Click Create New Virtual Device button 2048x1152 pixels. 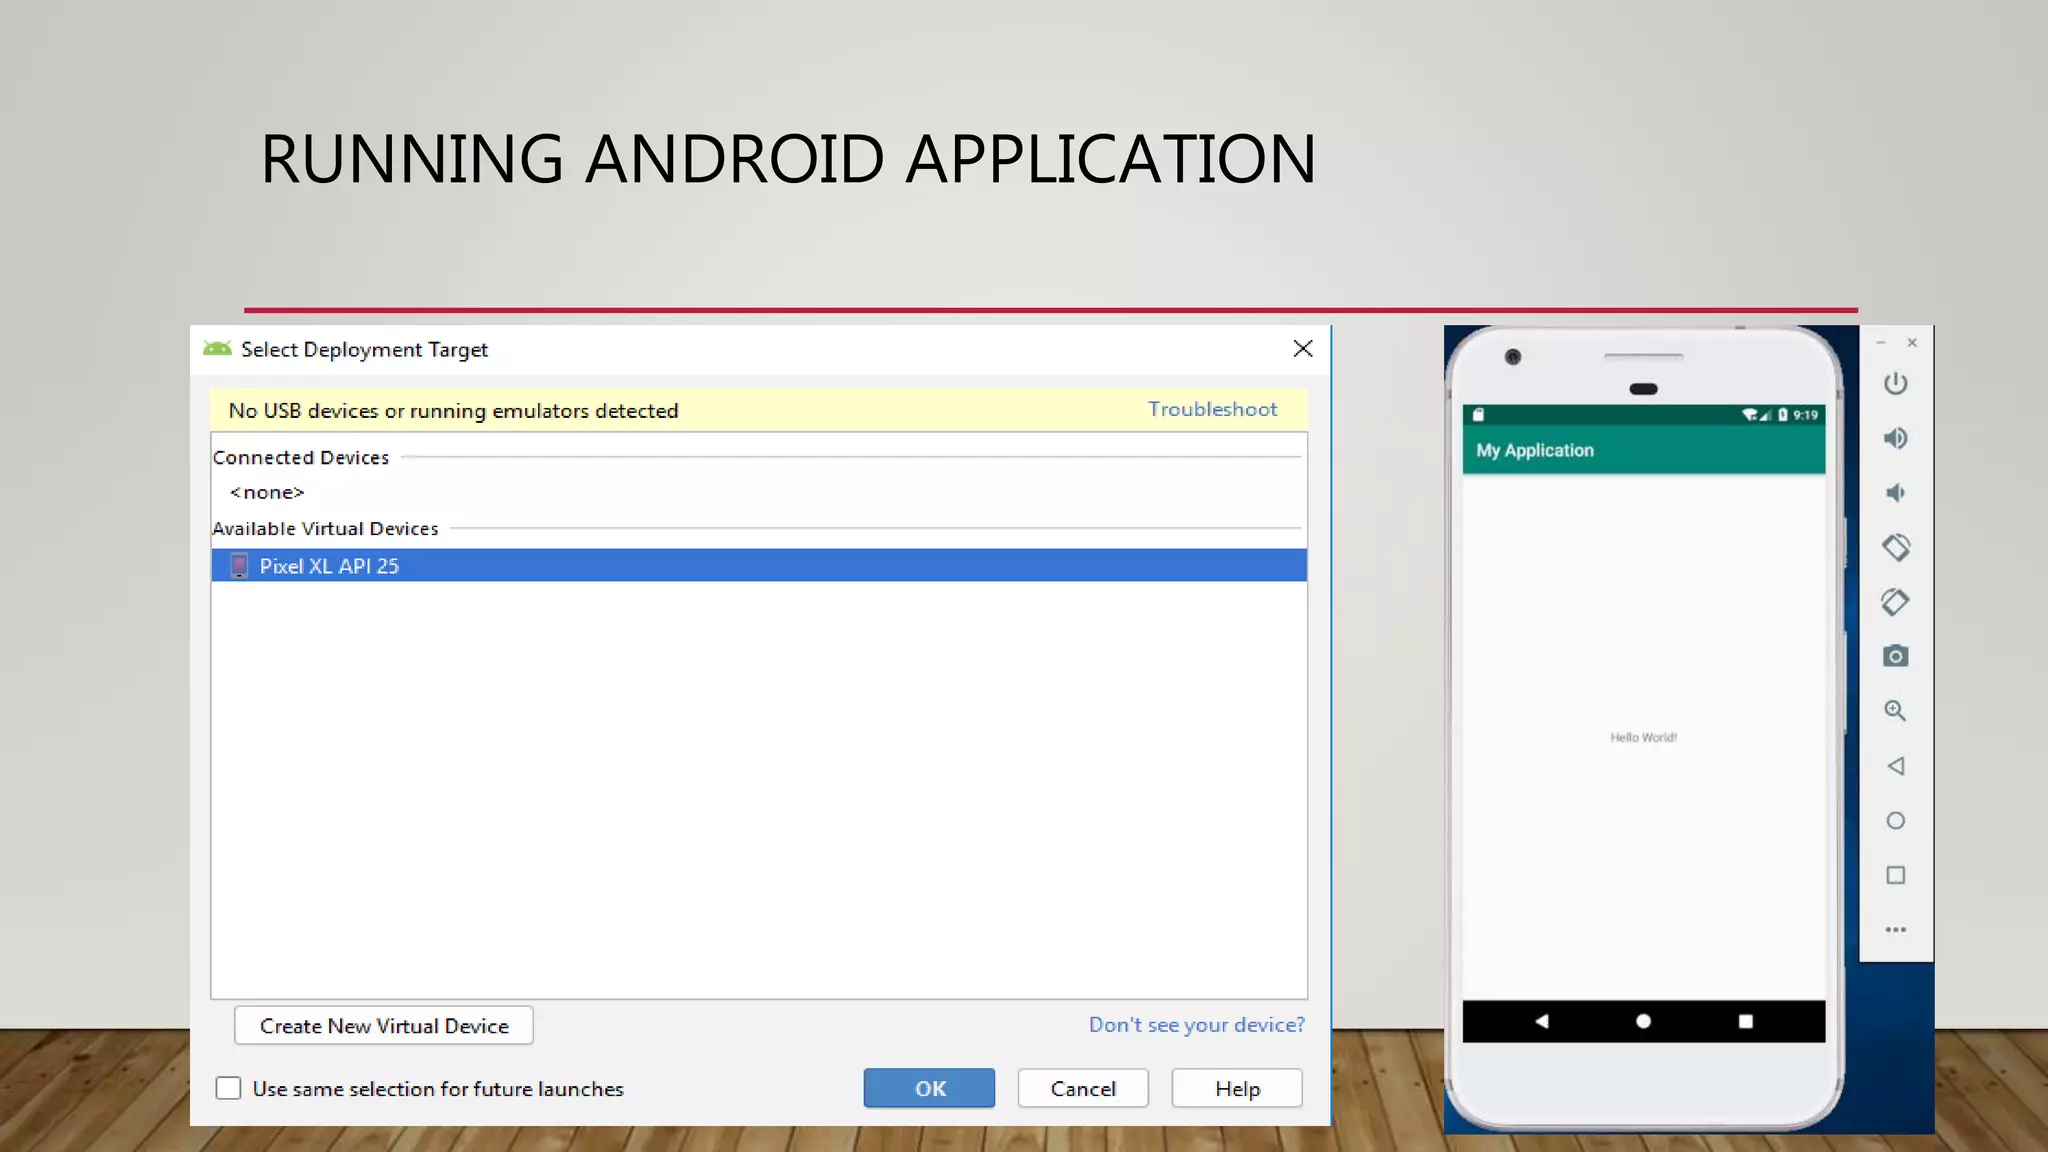[x=384, y=1026]
